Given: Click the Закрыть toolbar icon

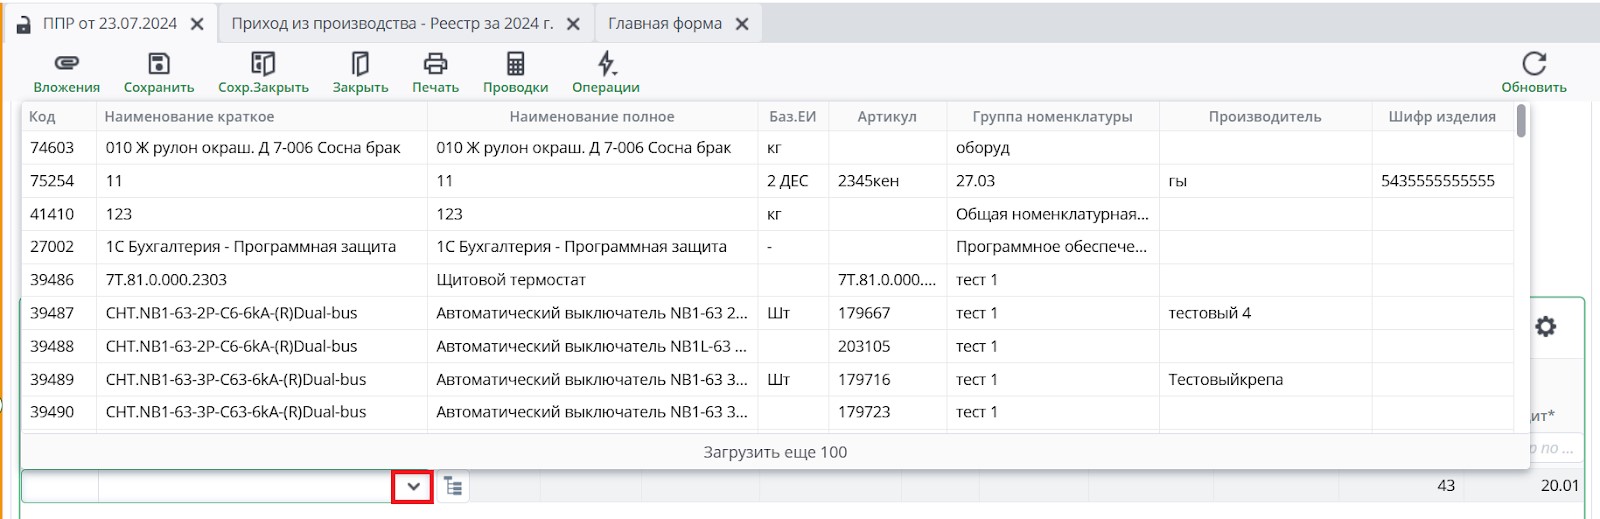Looking at the screenshot, I should pyautogui.click(x=360, y=64).
